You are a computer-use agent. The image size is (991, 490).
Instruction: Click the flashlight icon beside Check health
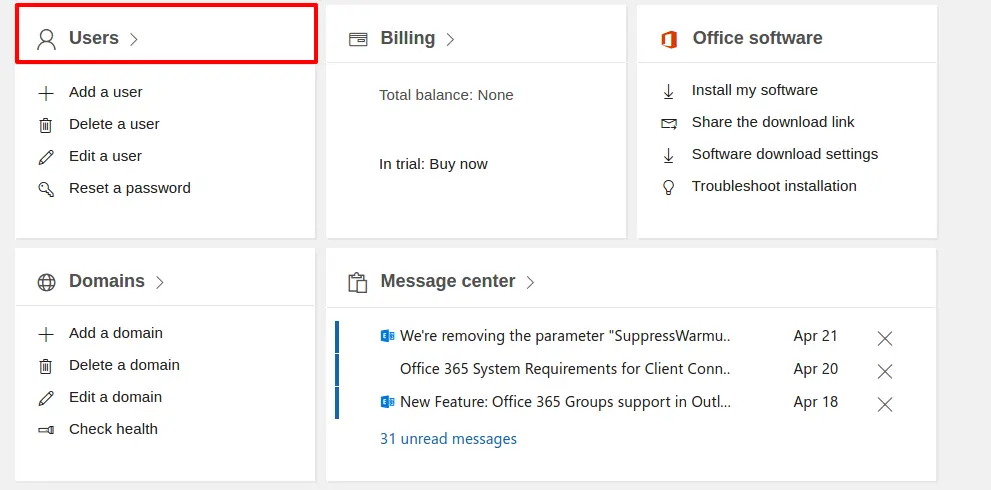[x=46, y=430]
